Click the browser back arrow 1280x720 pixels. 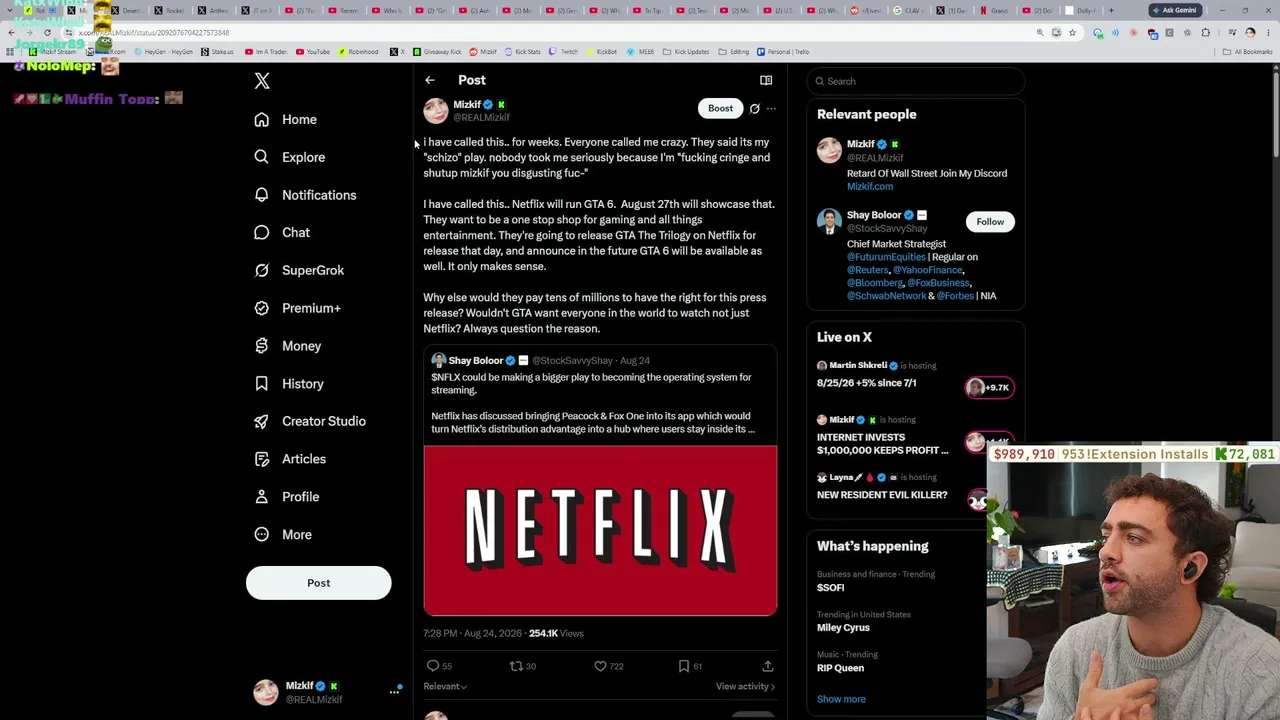point(11,33)
